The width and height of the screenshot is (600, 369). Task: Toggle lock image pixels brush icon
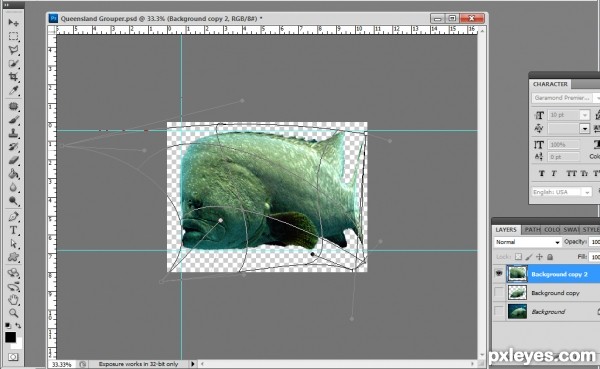pos(529,257)
